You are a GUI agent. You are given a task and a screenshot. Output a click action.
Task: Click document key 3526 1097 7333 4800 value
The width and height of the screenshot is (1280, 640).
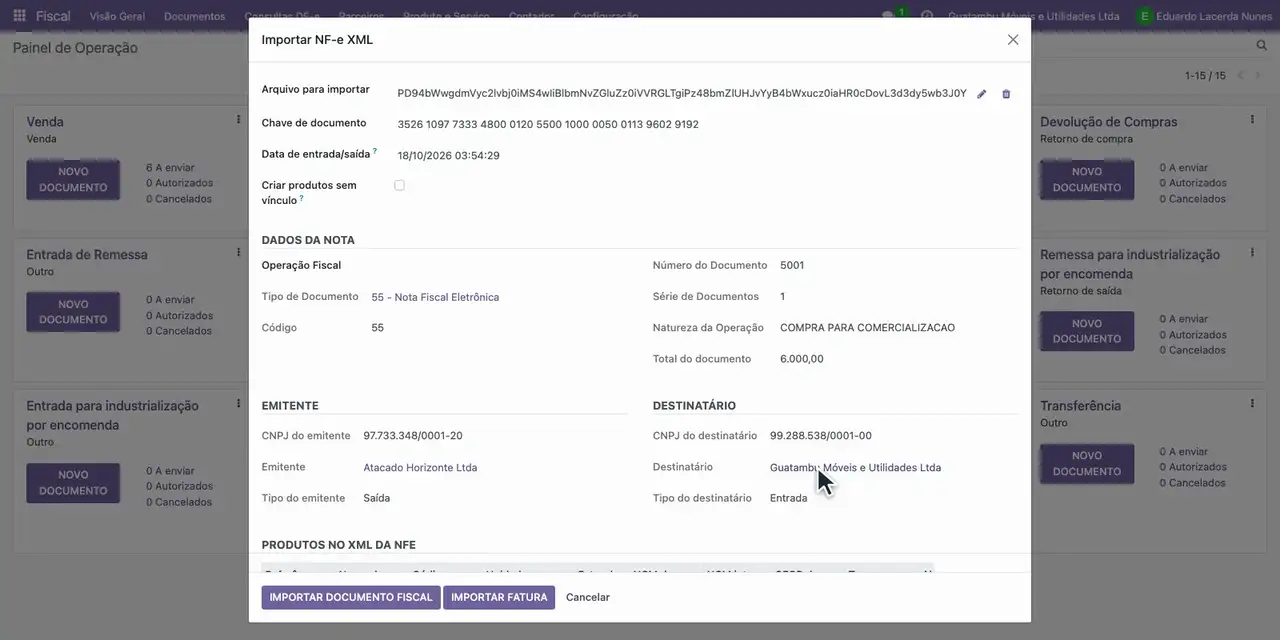548,124
